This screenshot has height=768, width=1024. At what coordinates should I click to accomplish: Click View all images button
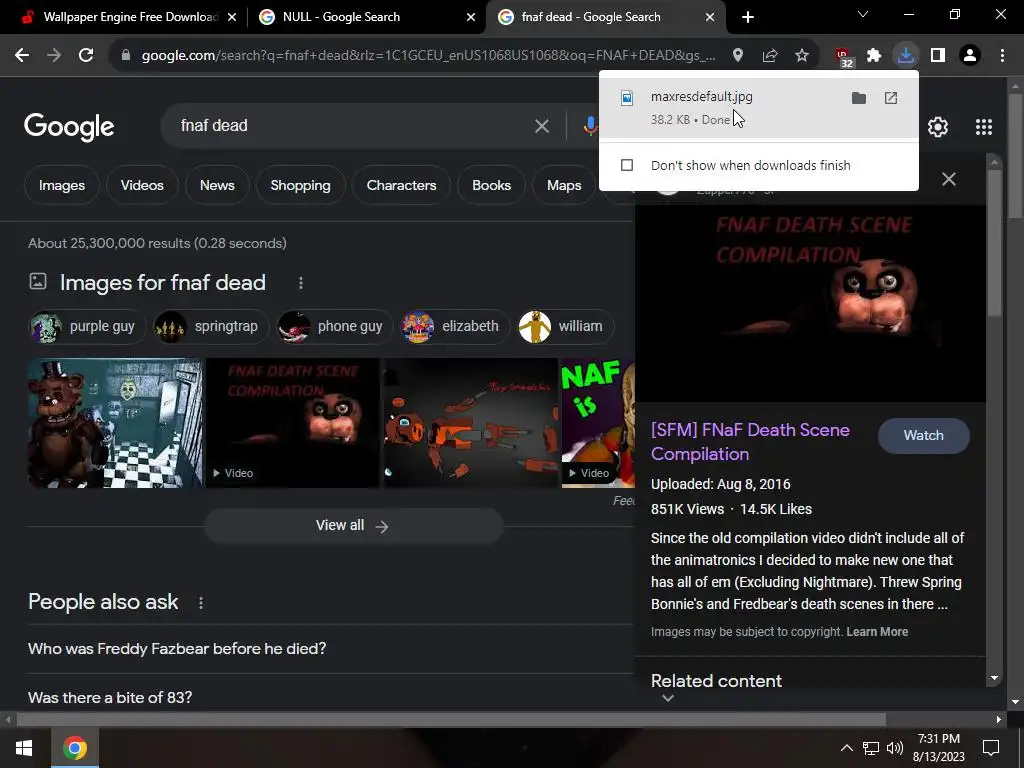353,526
